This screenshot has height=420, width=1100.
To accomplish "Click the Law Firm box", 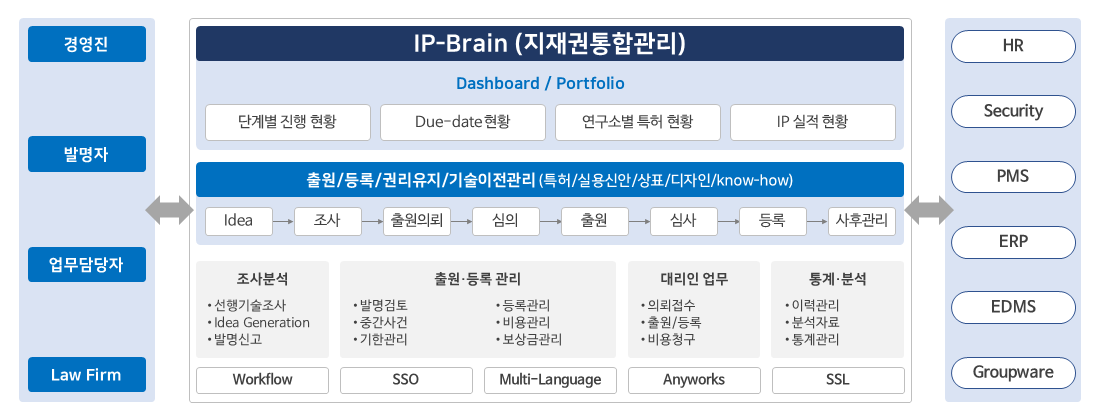I will pos(86,374).
